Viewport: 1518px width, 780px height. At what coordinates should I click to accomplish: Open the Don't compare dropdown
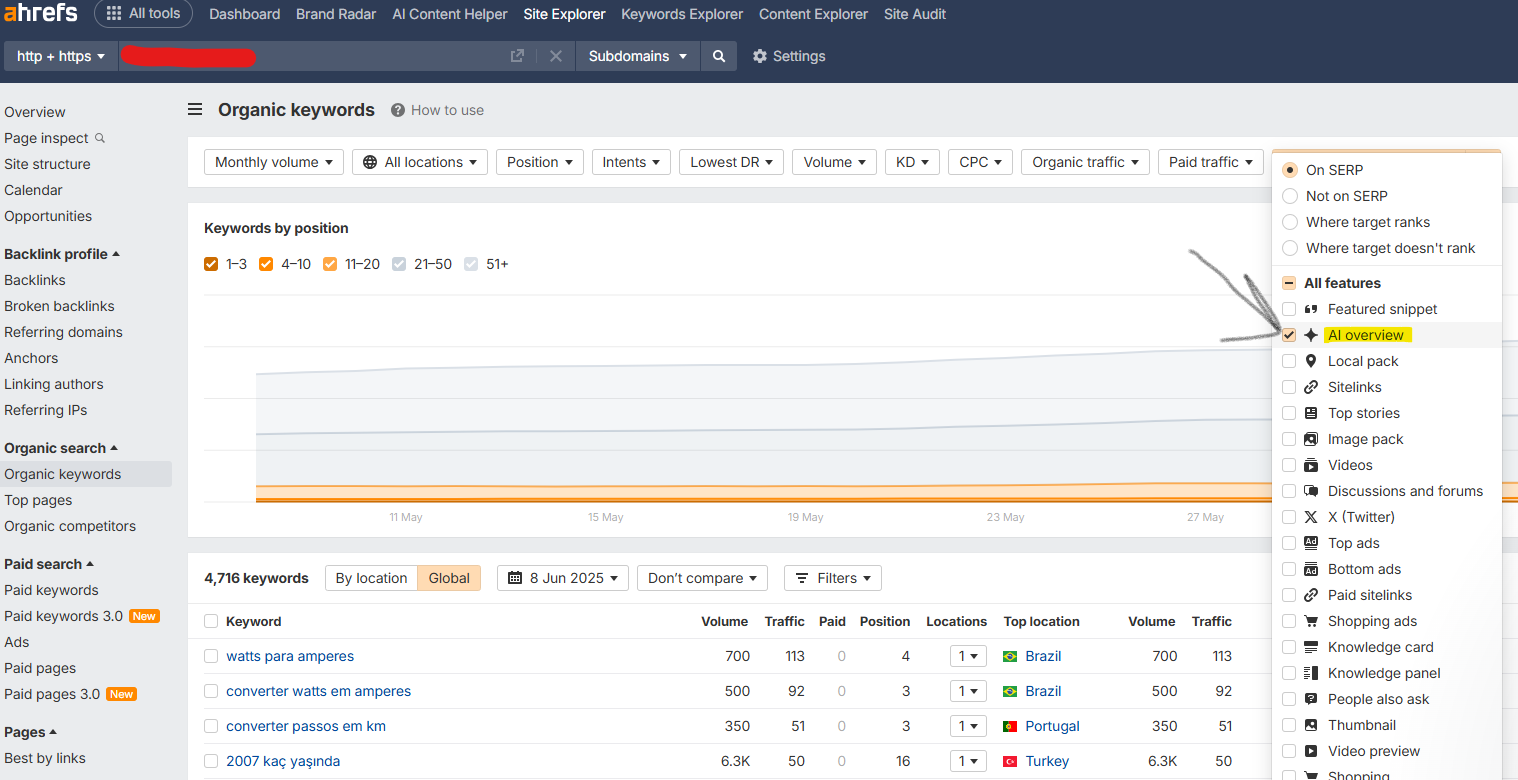point(702,578)
